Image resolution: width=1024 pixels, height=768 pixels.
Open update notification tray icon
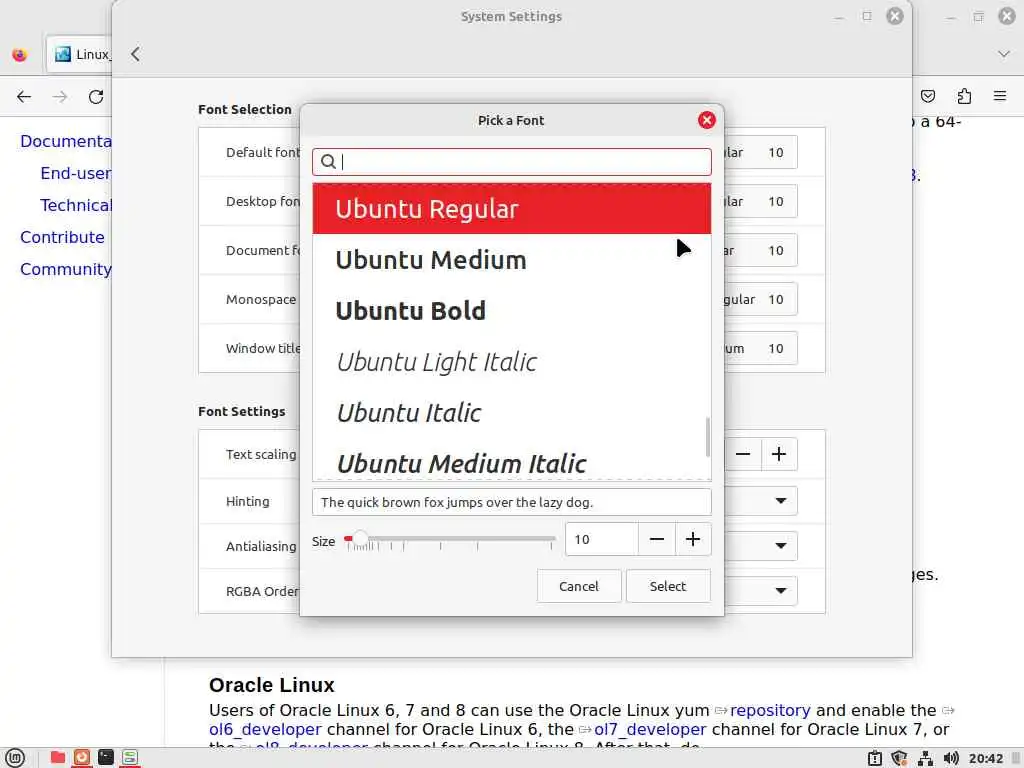pos(874,758)
